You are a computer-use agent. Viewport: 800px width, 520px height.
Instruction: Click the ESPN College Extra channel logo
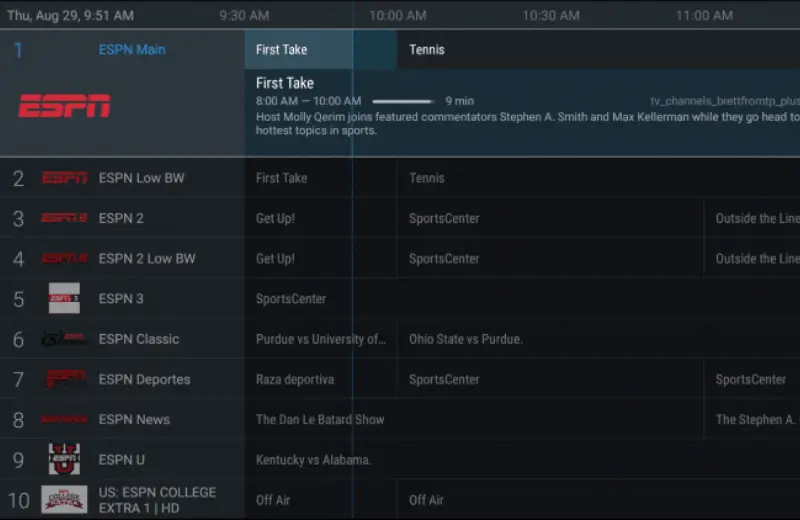(x=64, y=499)
